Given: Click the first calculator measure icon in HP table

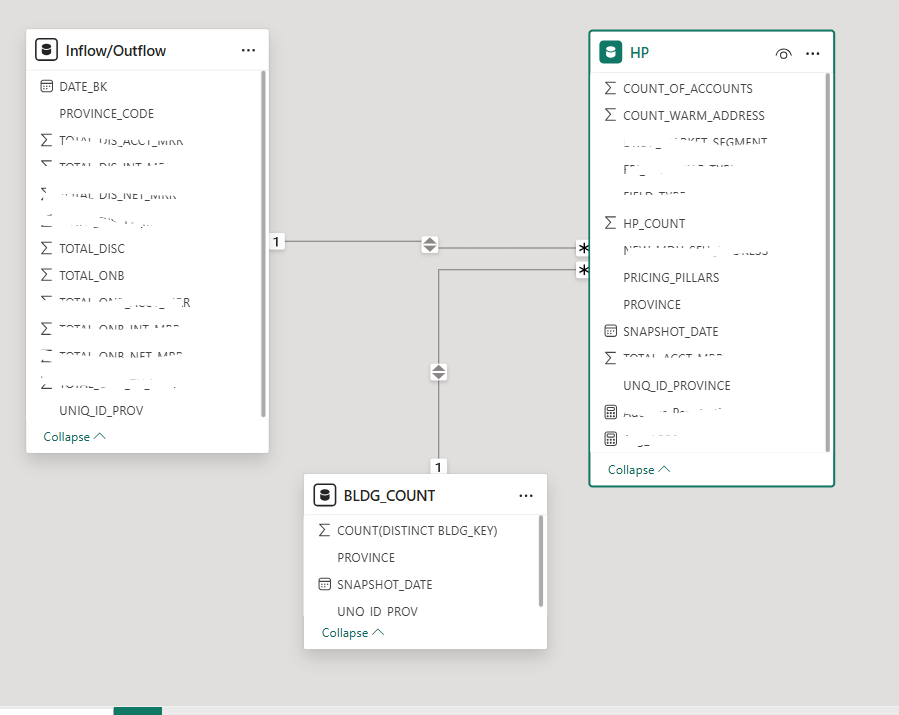Looking at the screenshot, I should pyautogui.click(x=611, y=412).
